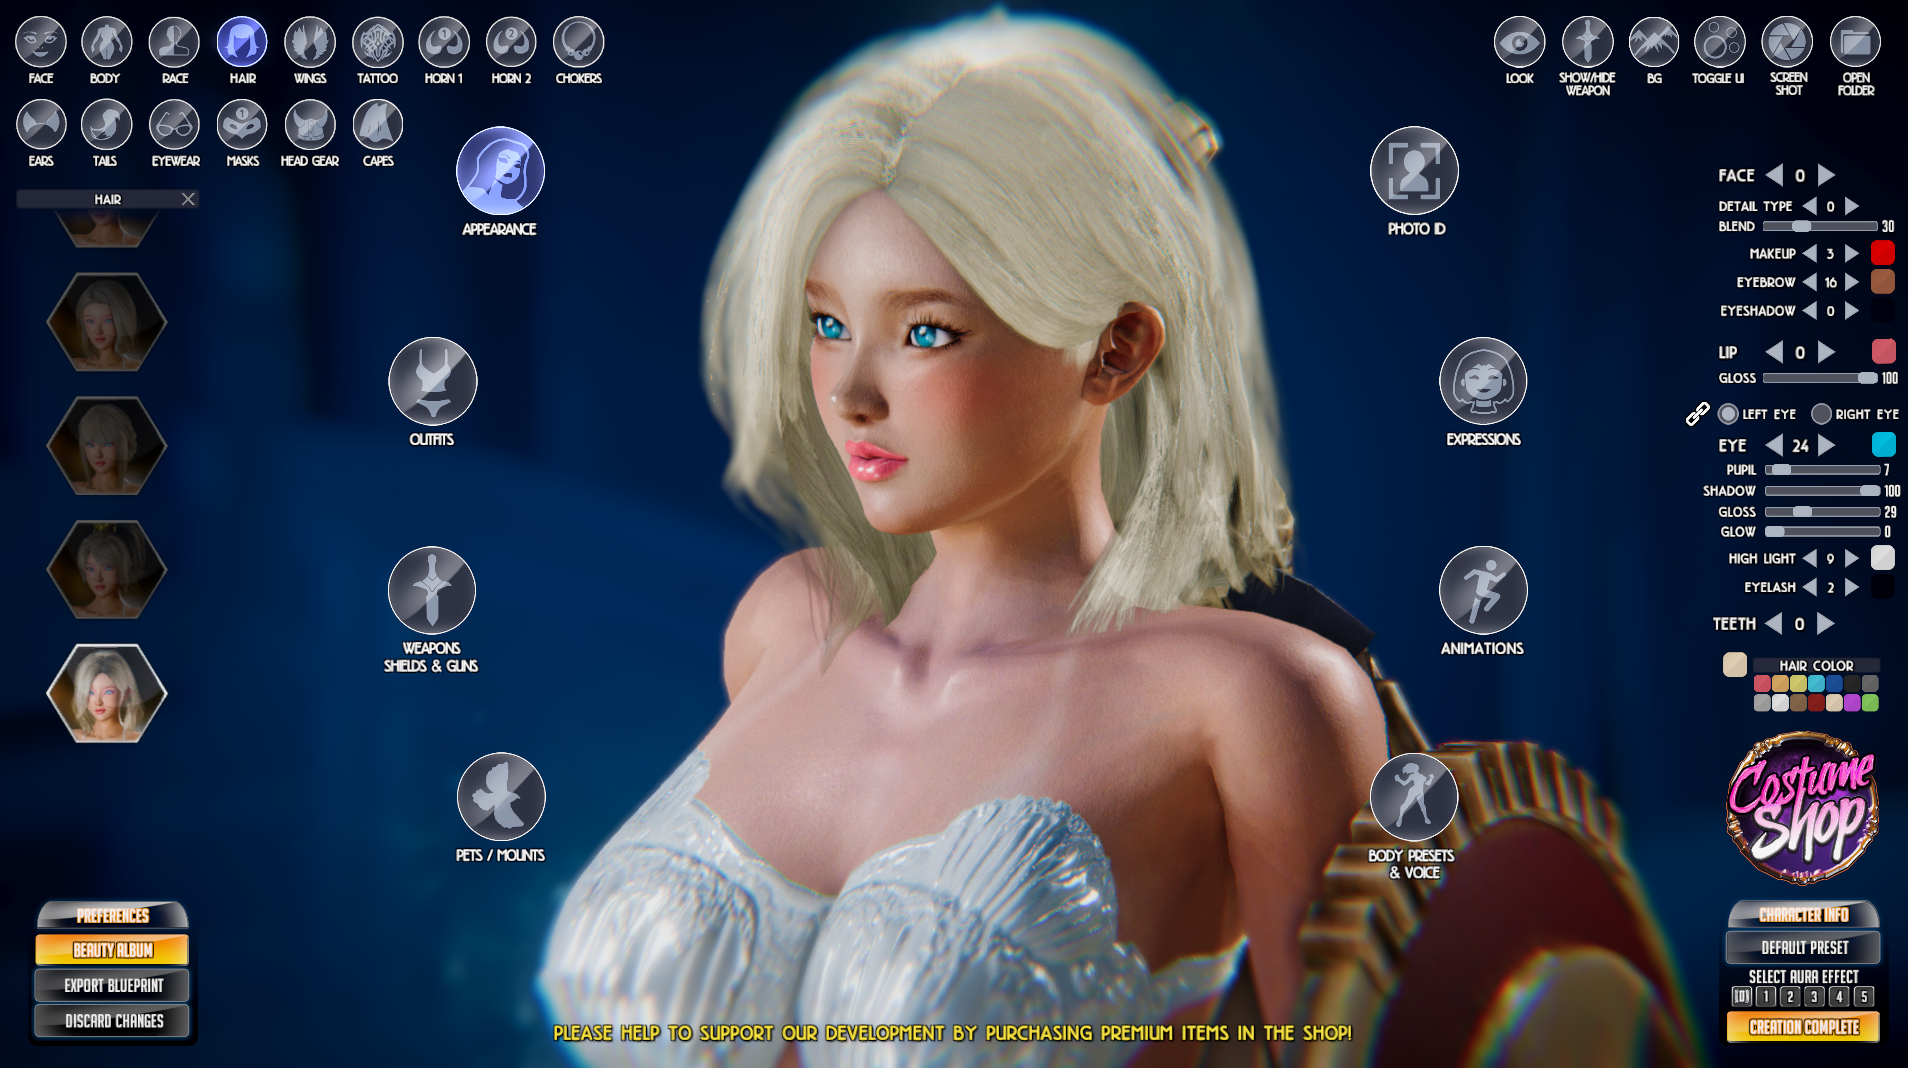Image resolution: width=1908 pixels, height=1068 pixels.
Task: Toggle the eye link chain icon
Action: point(1697,414)
